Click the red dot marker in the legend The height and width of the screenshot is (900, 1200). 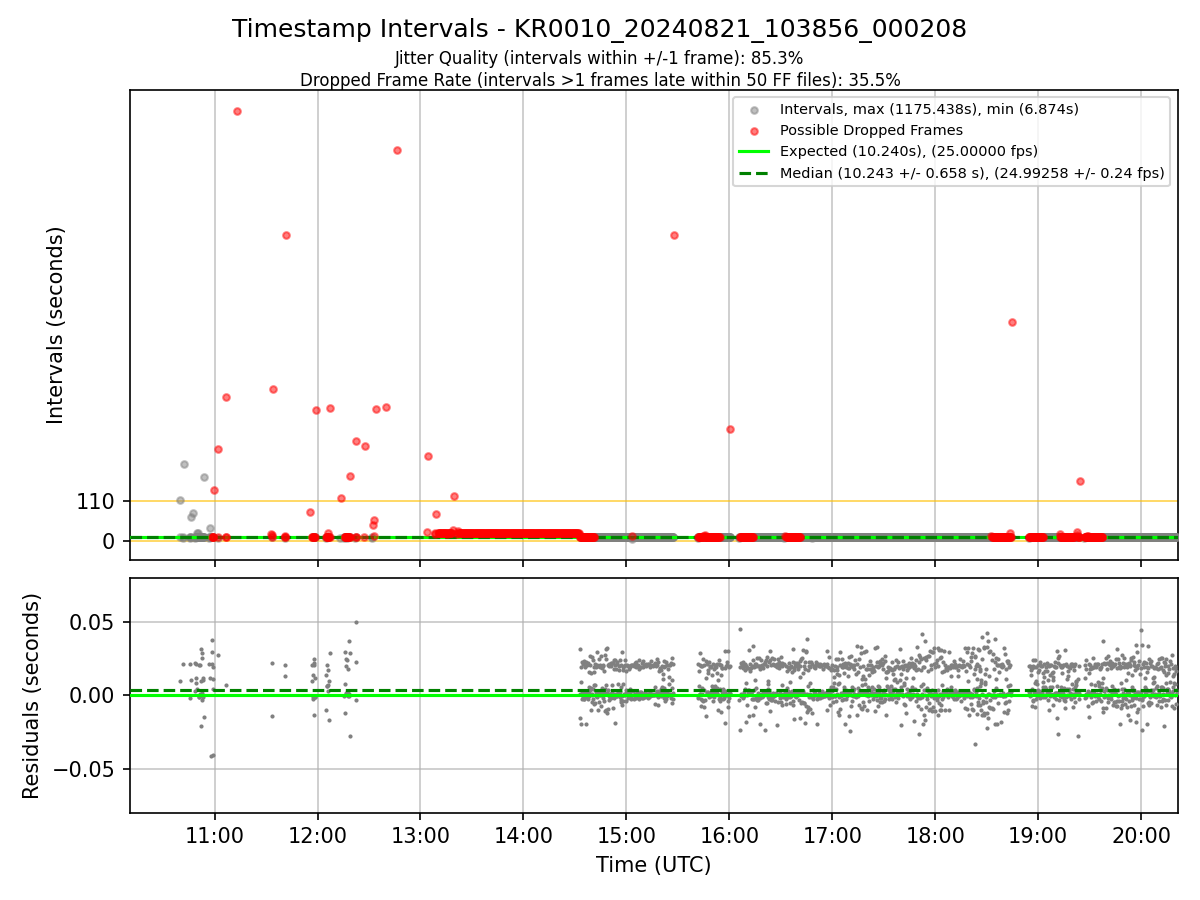click(x=754, y=131)
